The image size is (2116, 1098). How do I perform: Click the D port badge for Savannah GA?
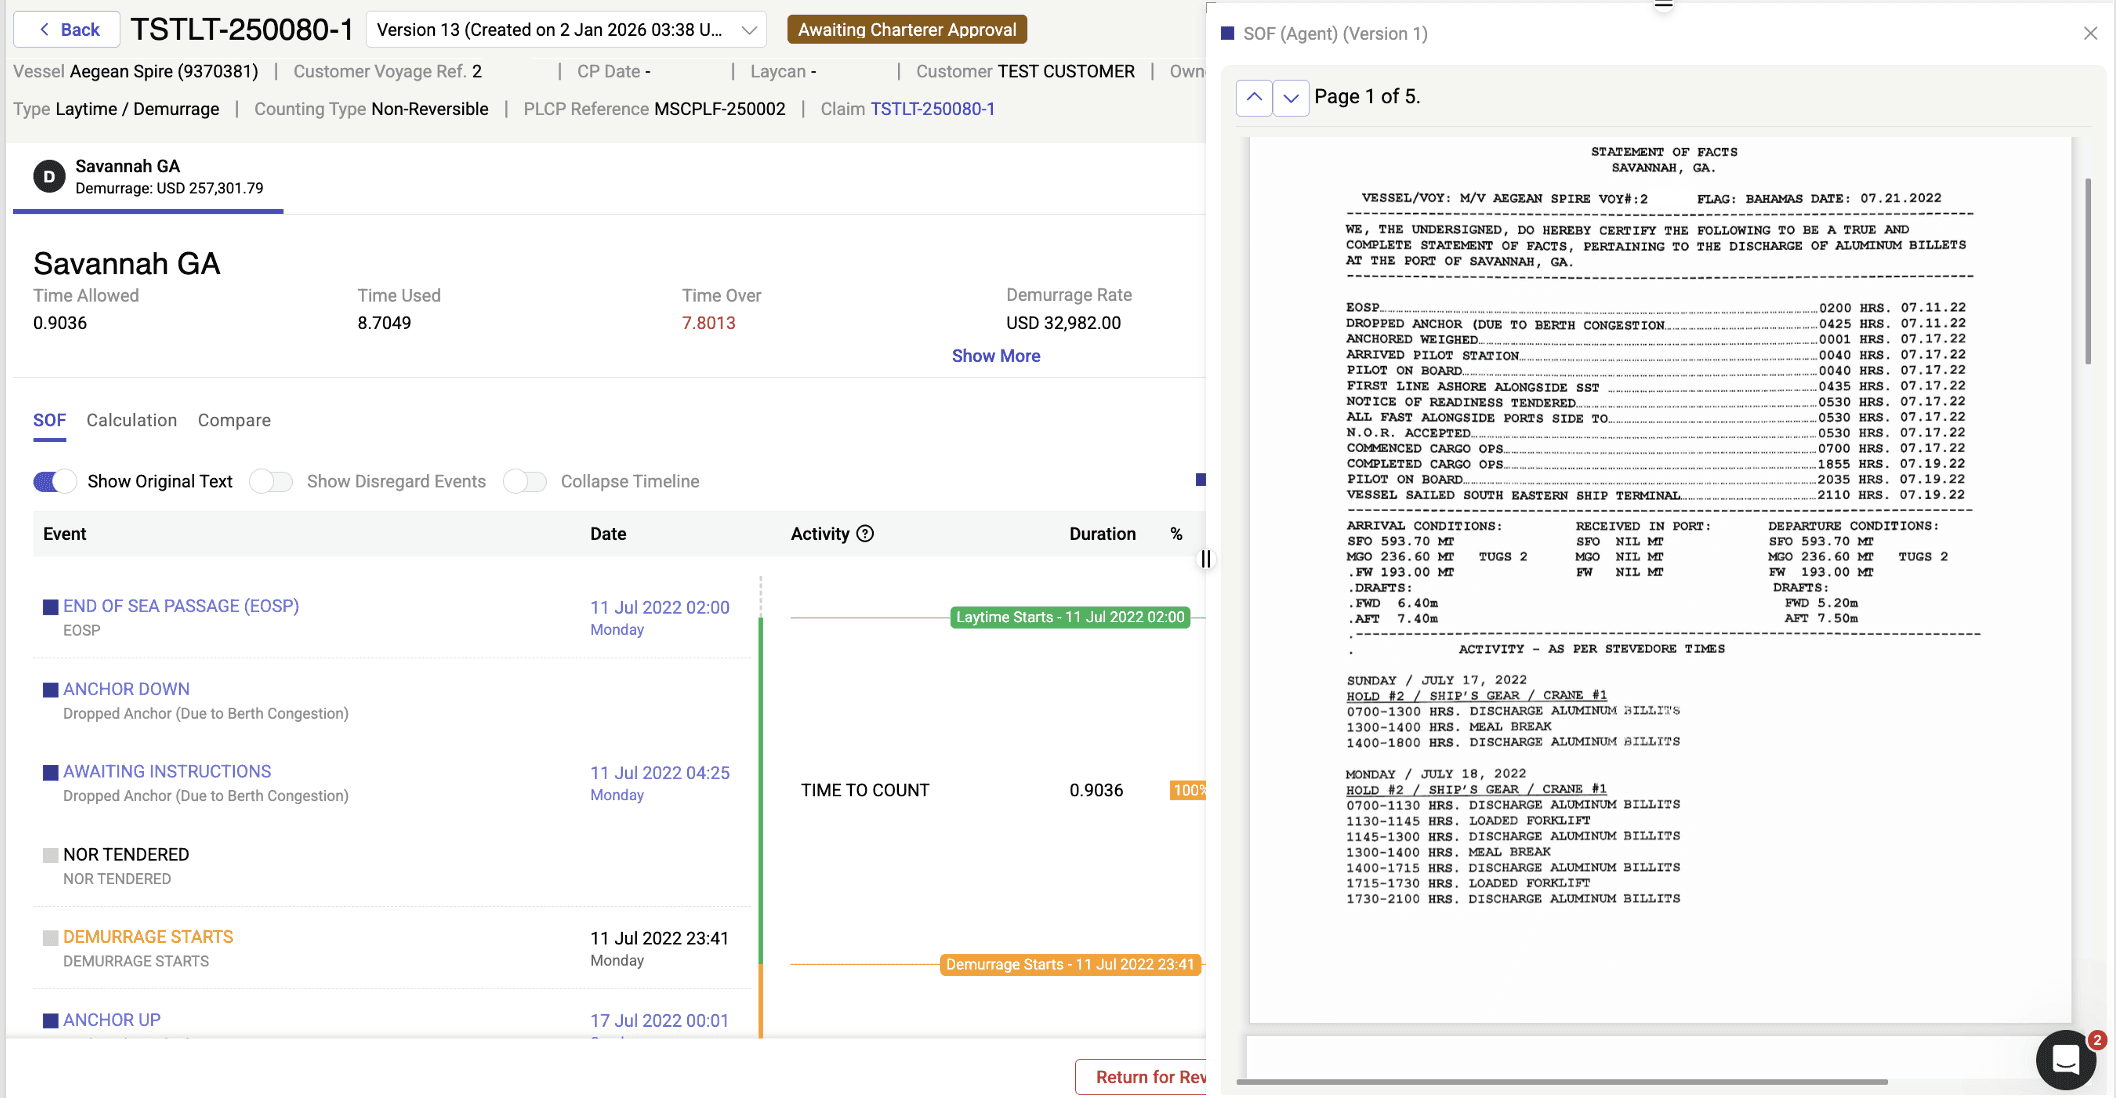[x=49, y=177]
